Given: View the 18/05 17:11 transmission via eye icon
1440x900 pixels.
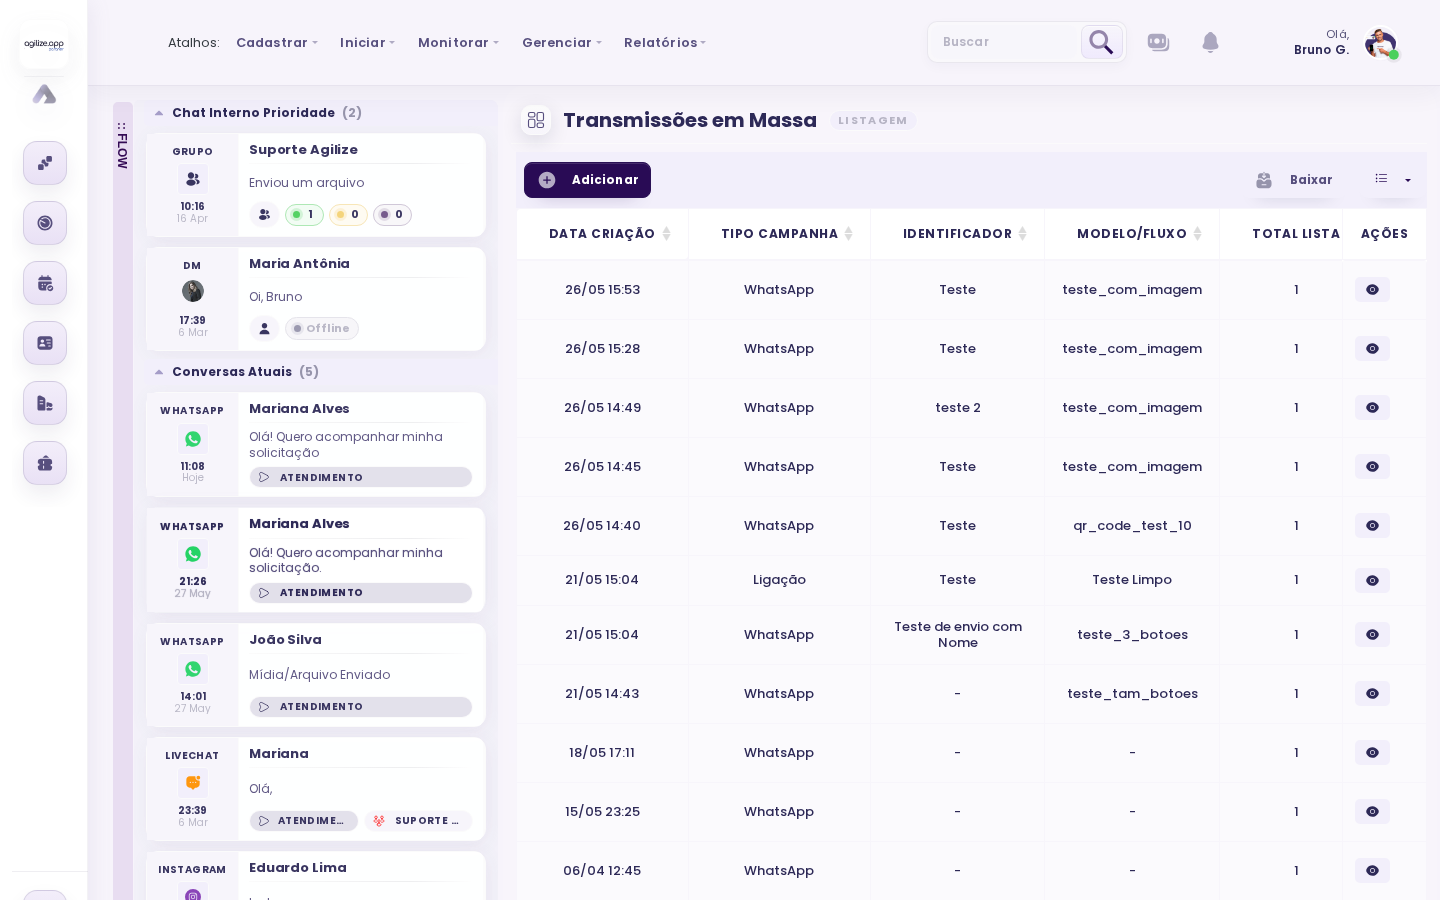Looking at the screenshot, I should pyautogui.click(x=1372, y=753).
